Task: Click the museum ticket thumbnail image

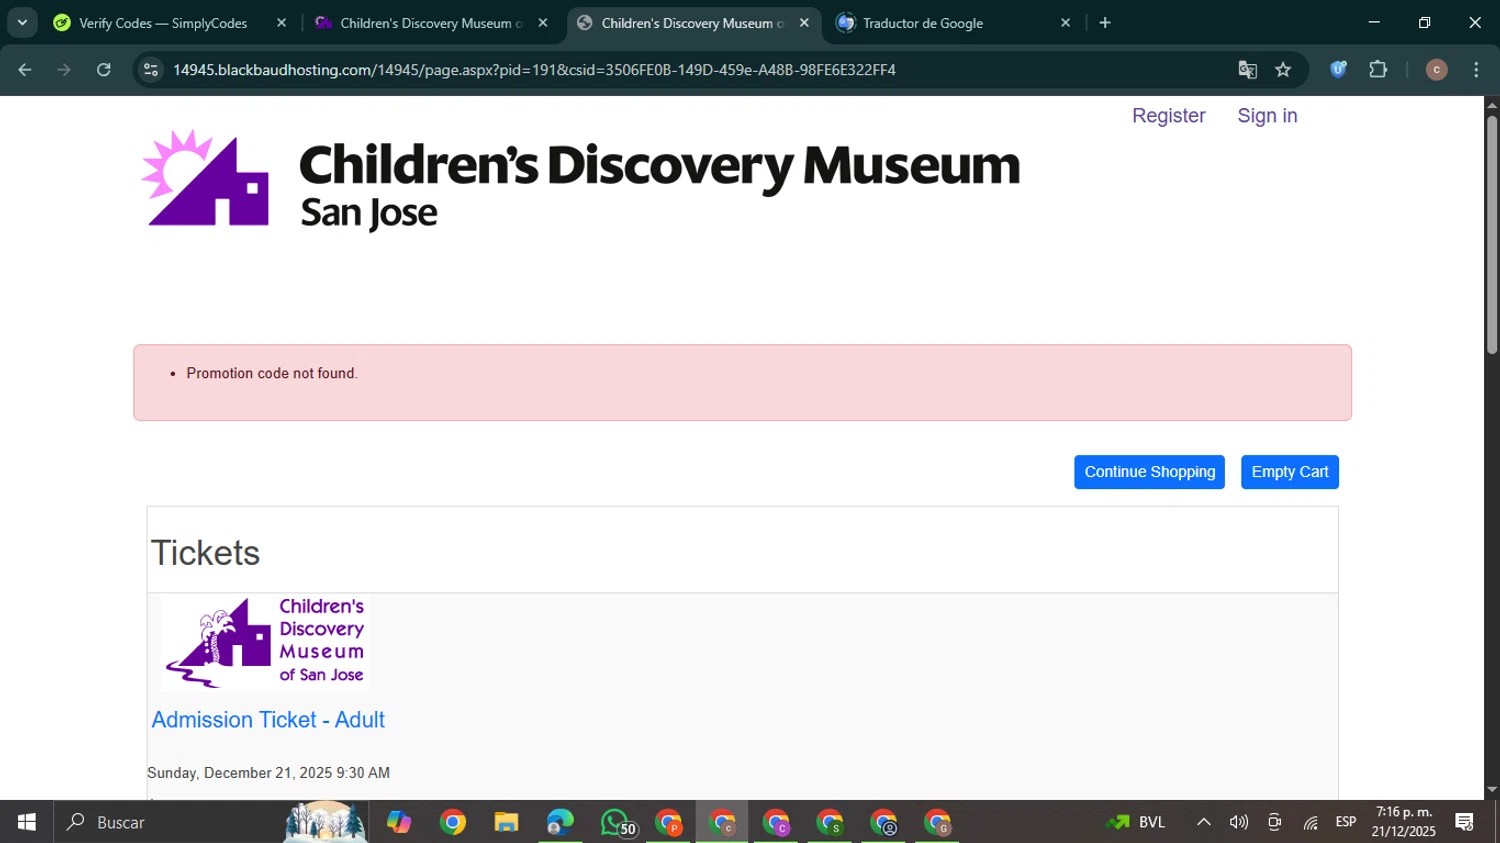Action: (265, 642)
